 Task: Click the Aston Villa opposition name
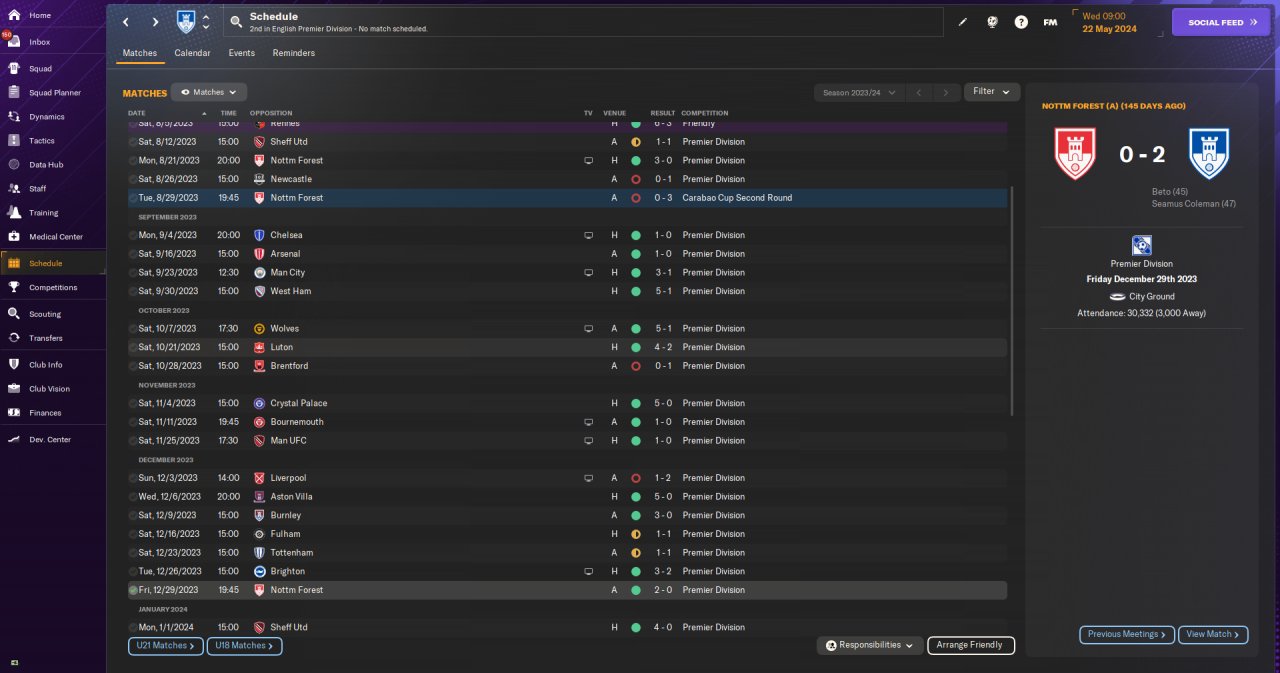291,496
